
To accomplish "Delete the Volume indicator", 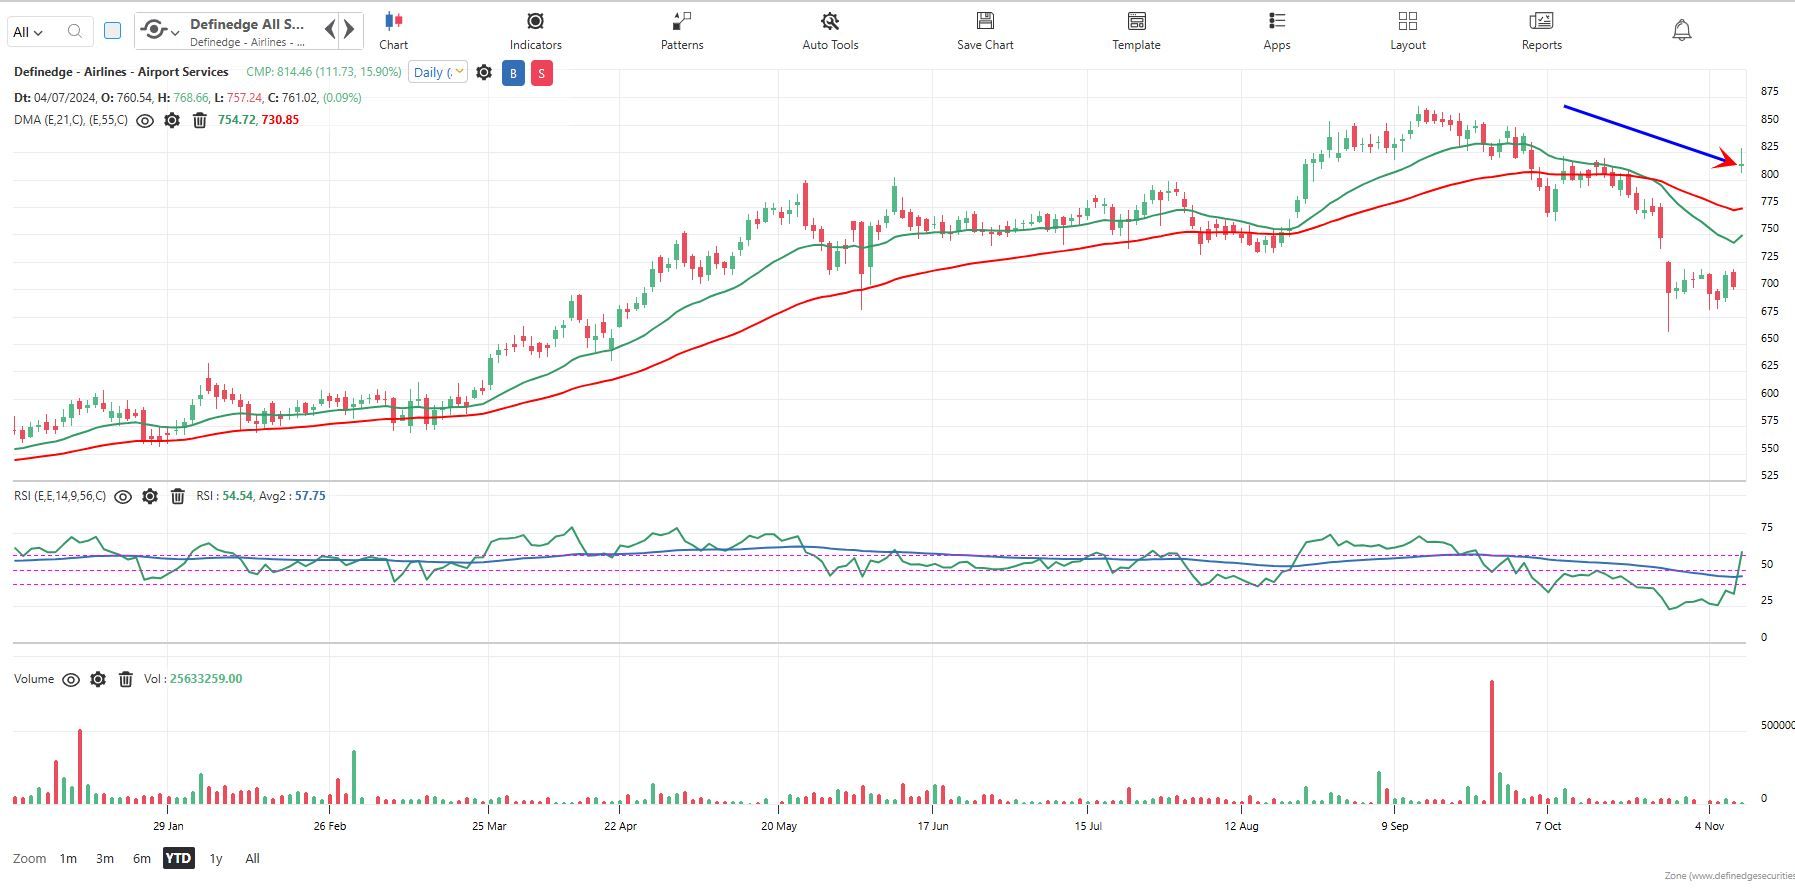I will coord(126,679).
